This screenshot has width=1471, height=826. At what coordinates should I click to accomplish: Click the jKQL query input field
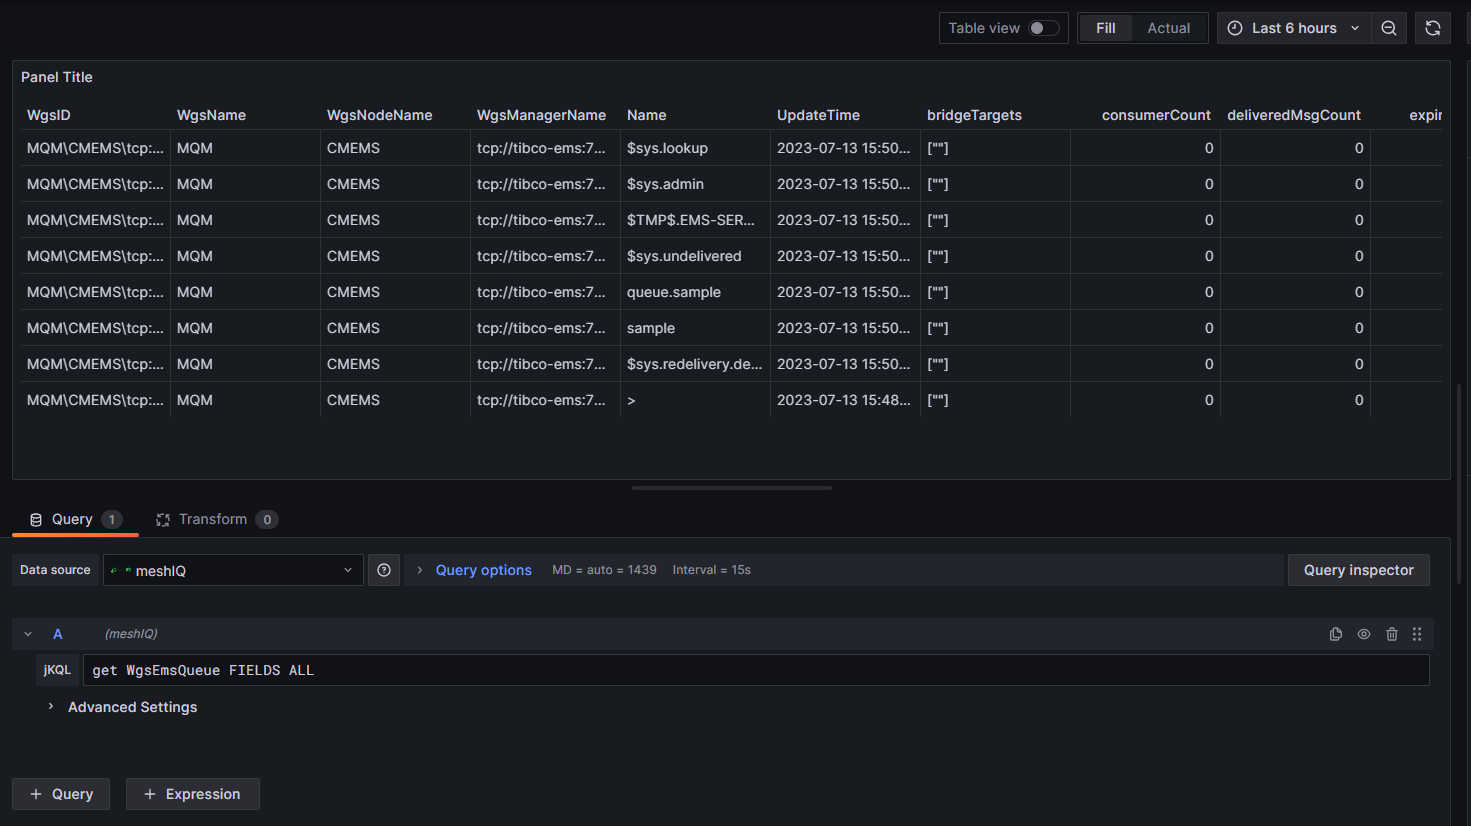pos(756,670)
